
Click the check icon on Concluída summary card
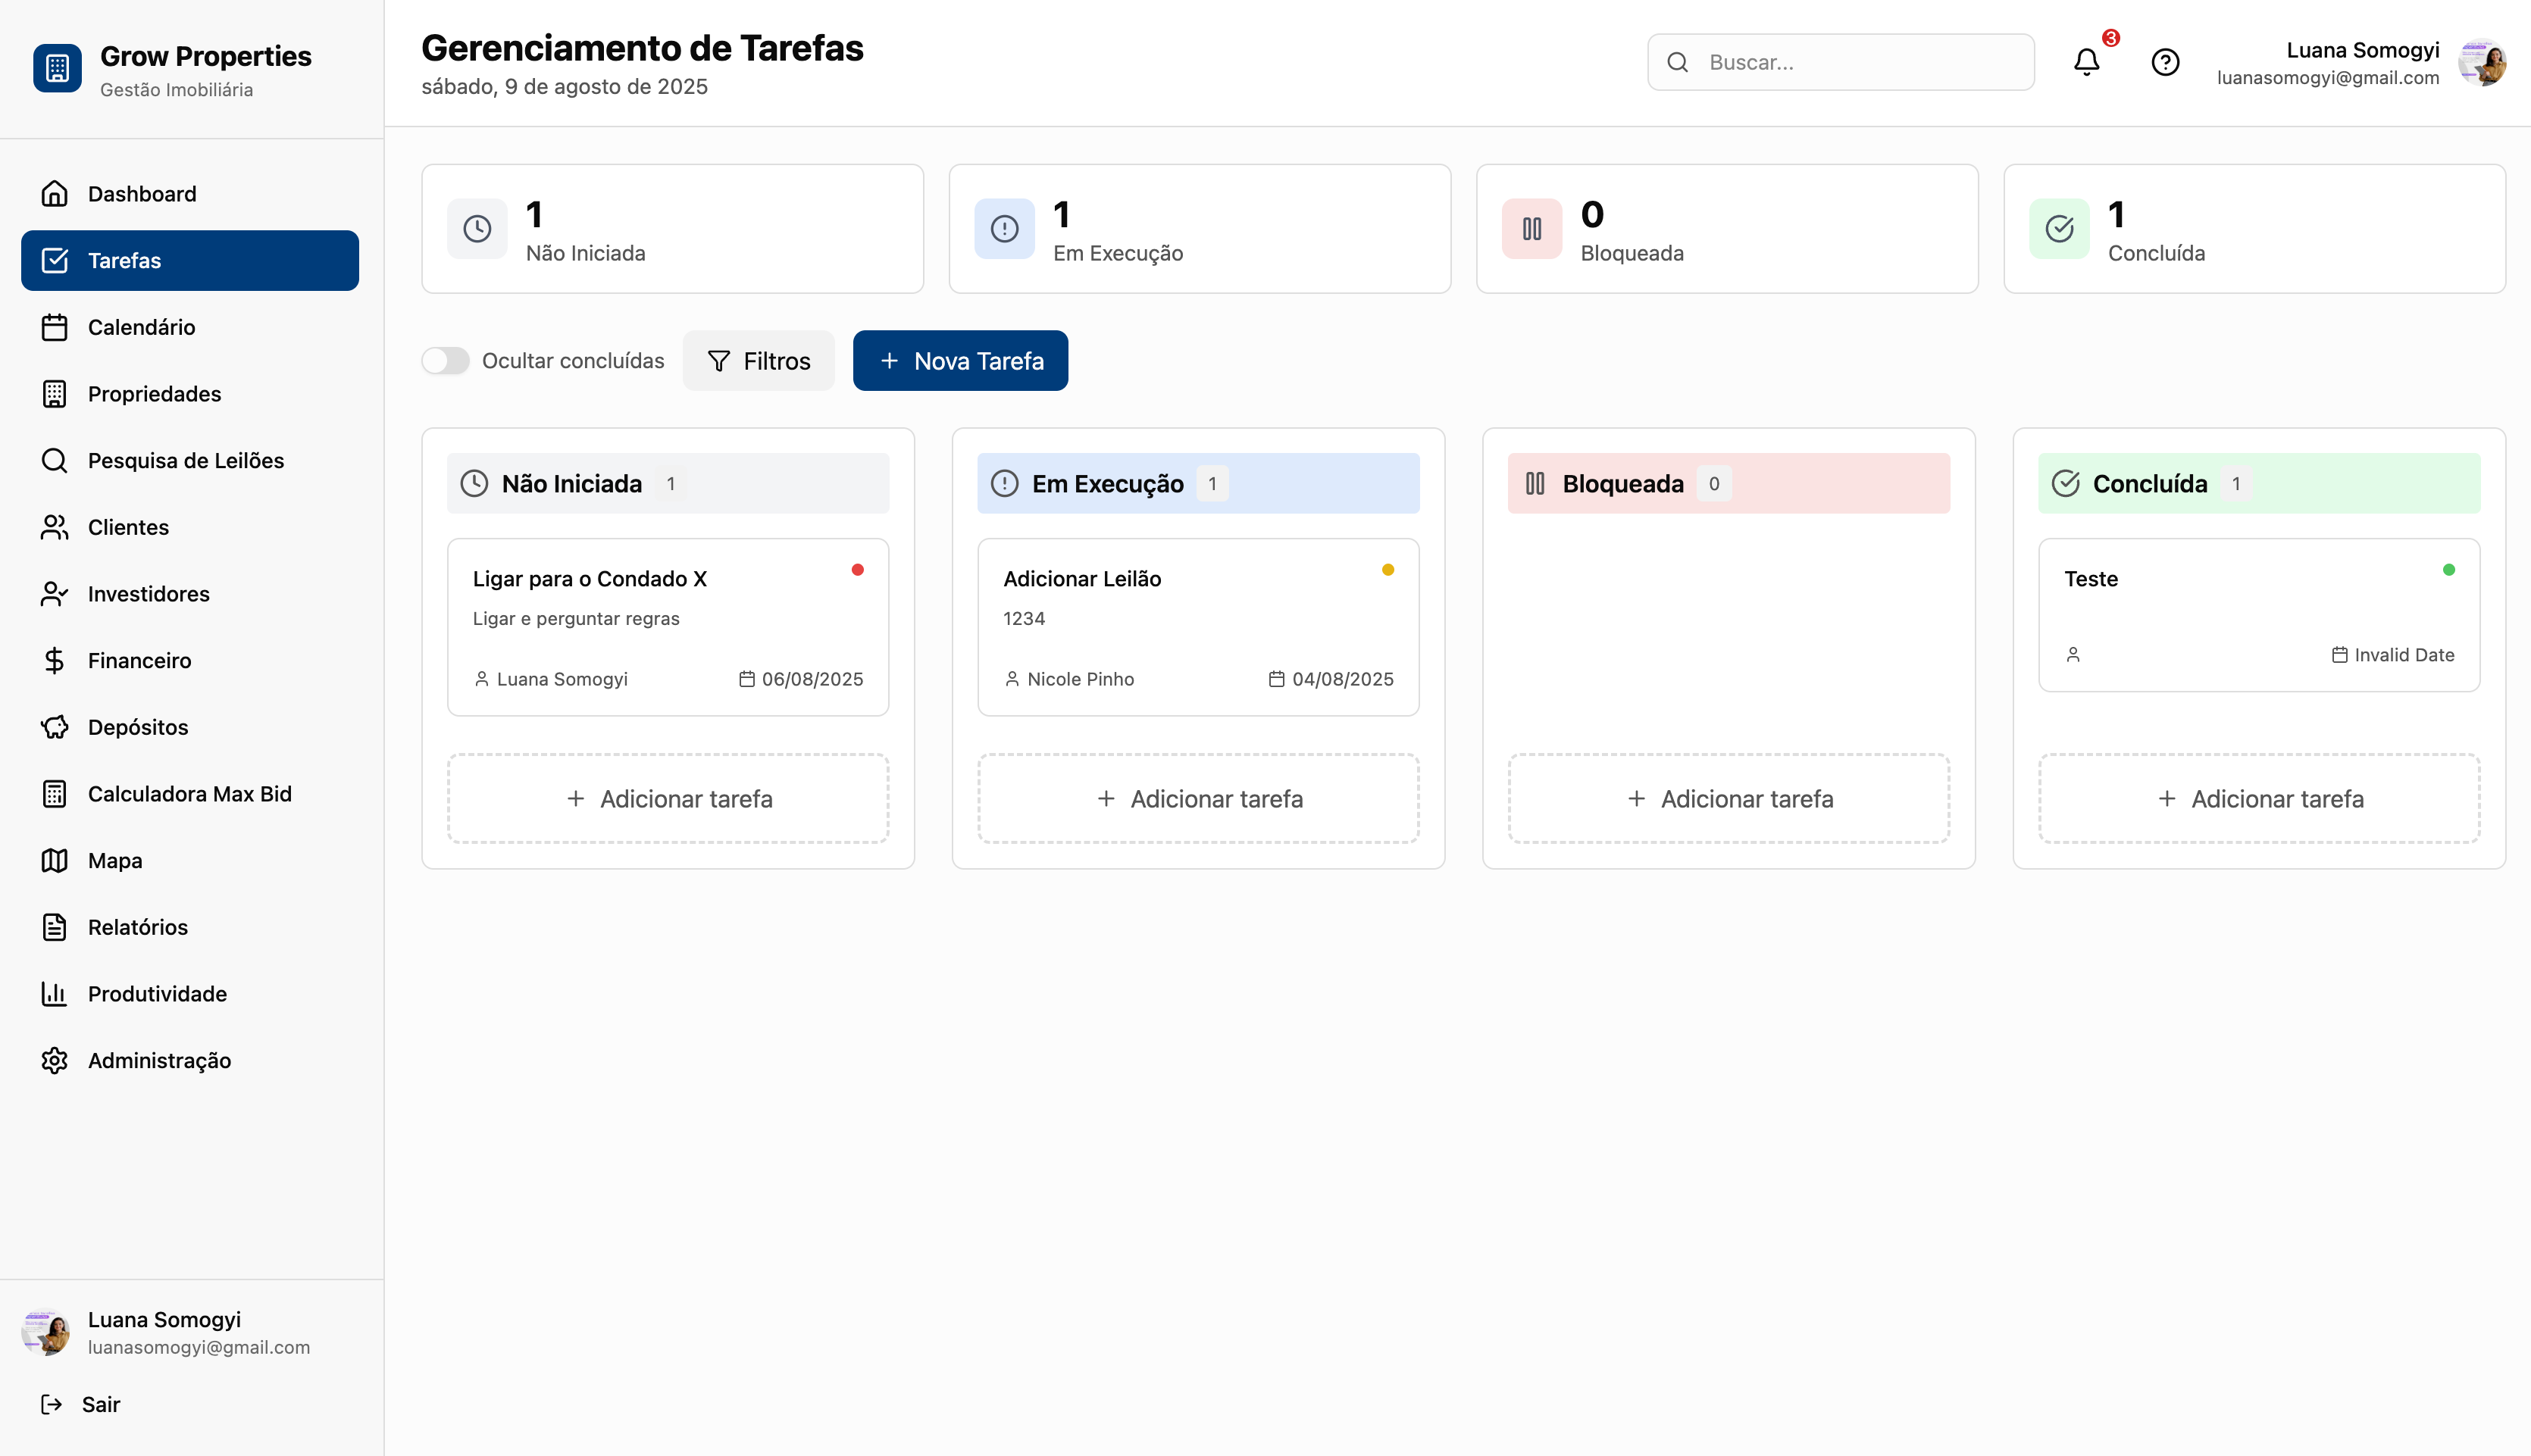[2059, 229]
